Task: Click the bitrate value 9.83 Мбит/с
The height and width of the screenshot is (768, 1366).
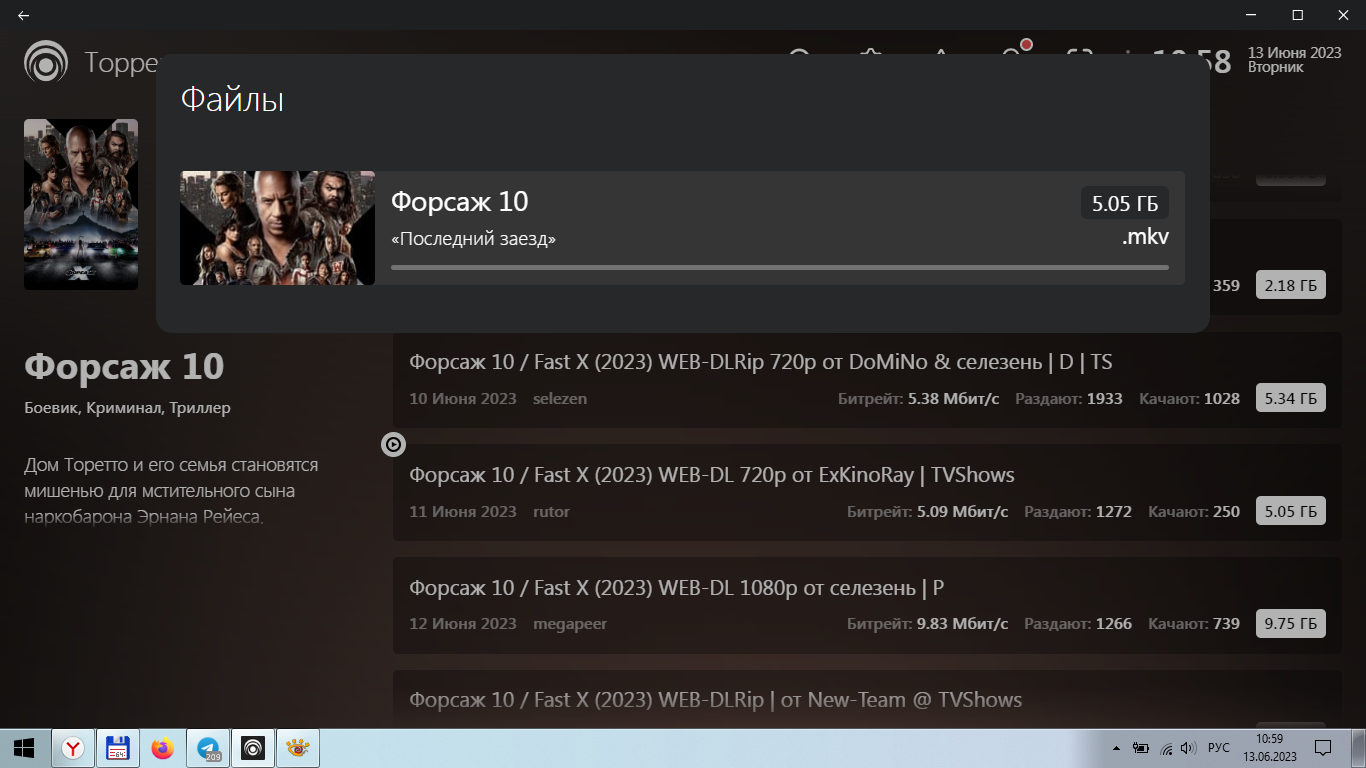Action: click(962, 624)
